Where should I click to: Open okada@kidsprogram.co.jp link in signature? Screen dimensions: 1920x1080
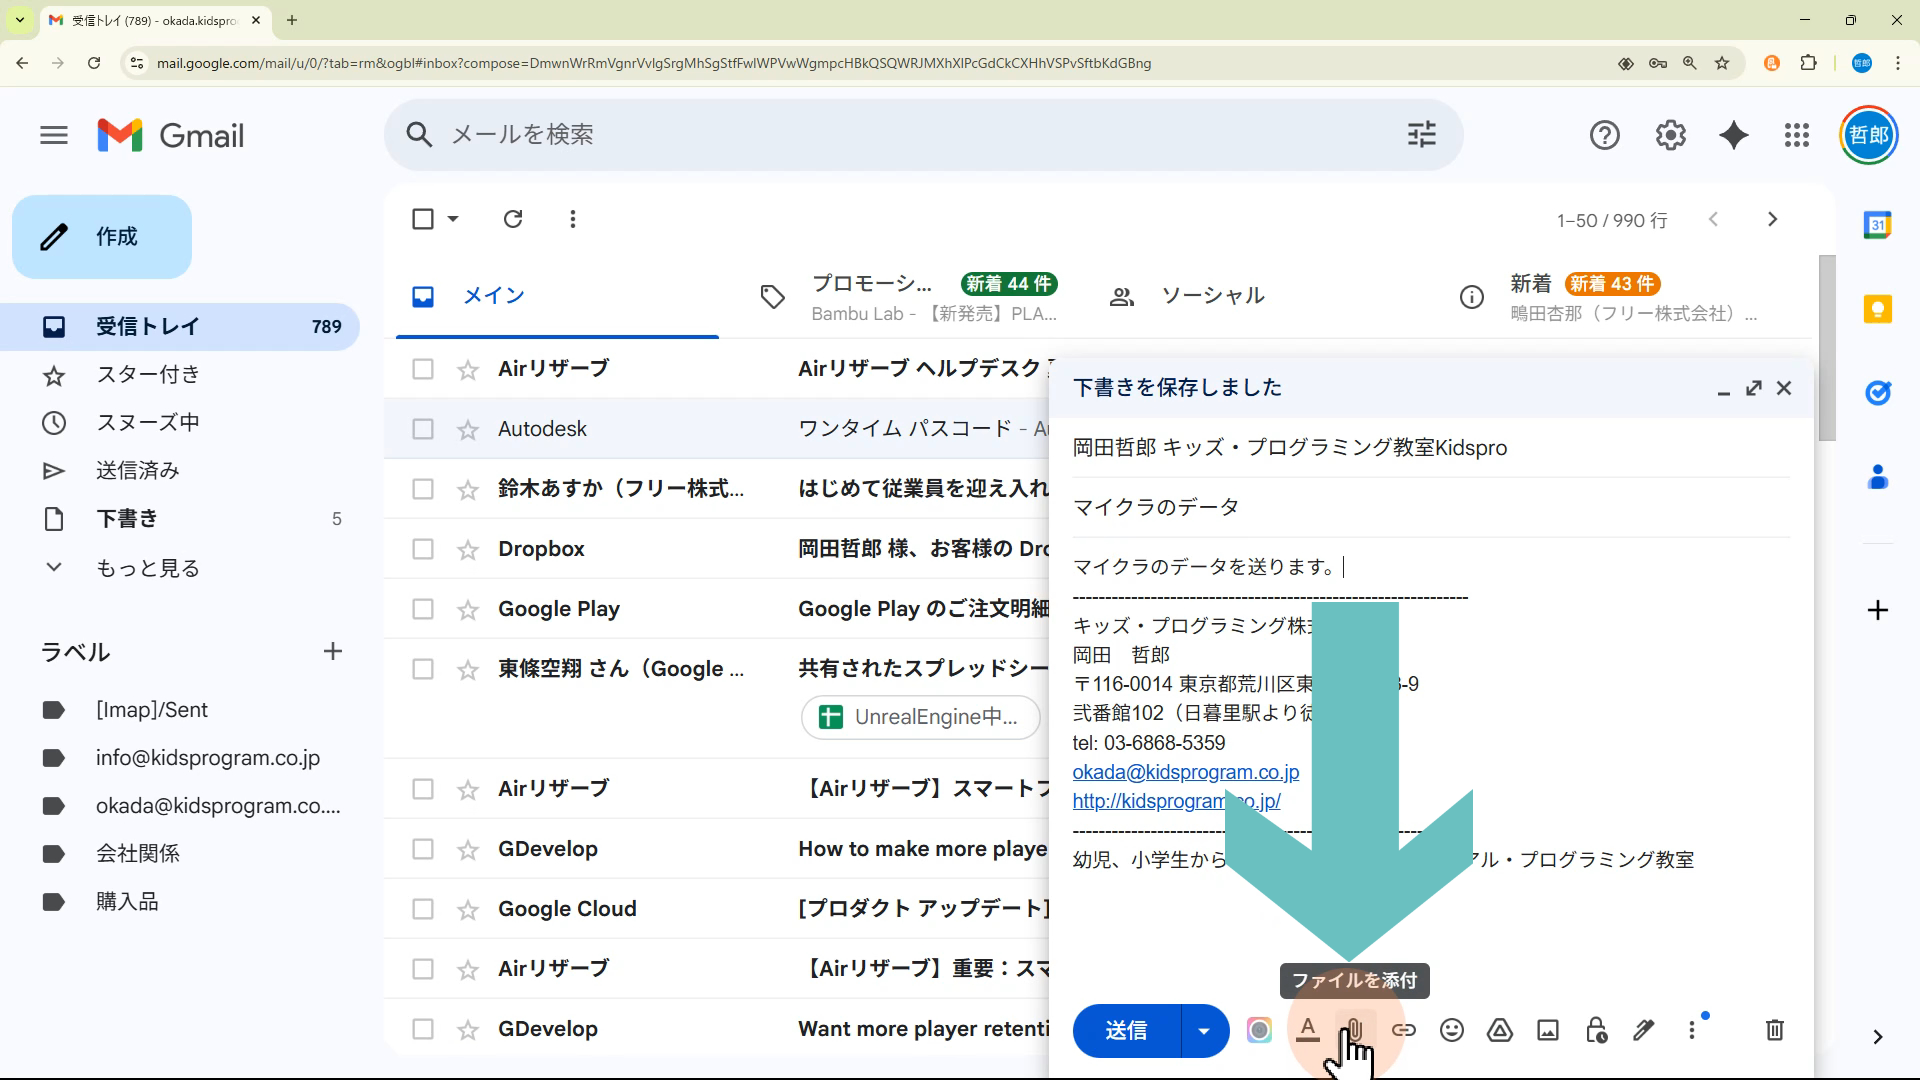tap(1185, 772)
